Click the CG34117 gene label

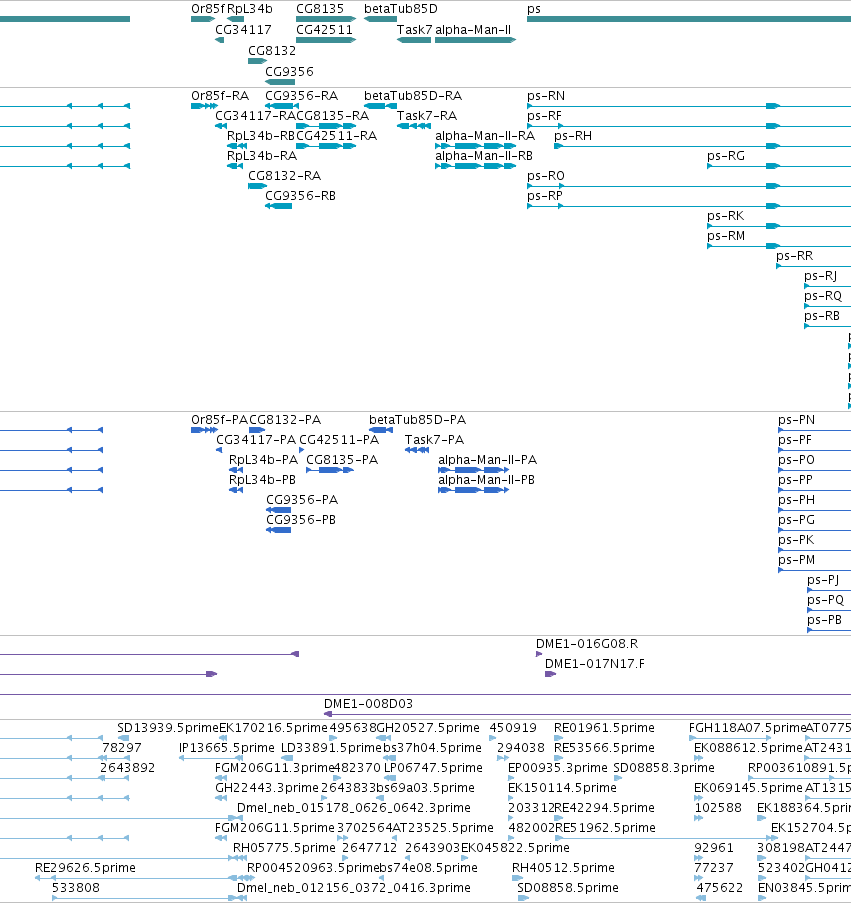point(243,29)
